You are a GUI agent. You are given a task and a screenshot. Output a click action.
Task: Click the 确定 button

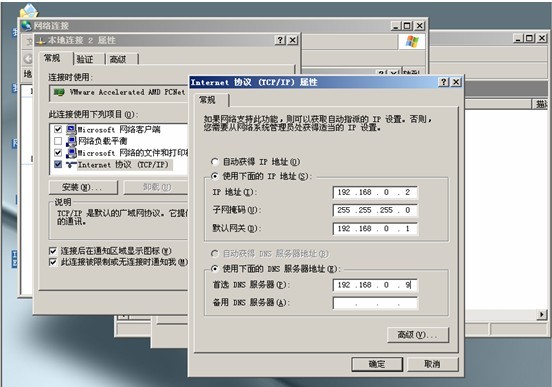(377, 364)
